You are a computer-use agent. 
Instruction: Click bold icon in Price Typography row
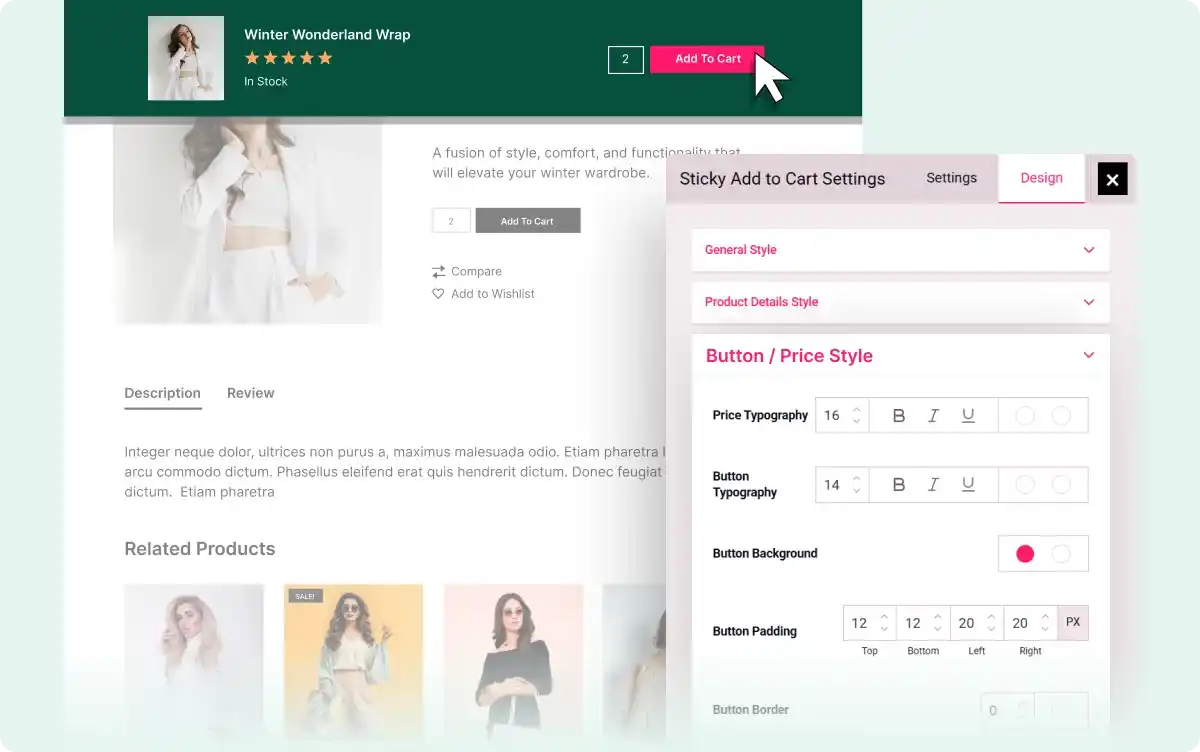point(898,416)
